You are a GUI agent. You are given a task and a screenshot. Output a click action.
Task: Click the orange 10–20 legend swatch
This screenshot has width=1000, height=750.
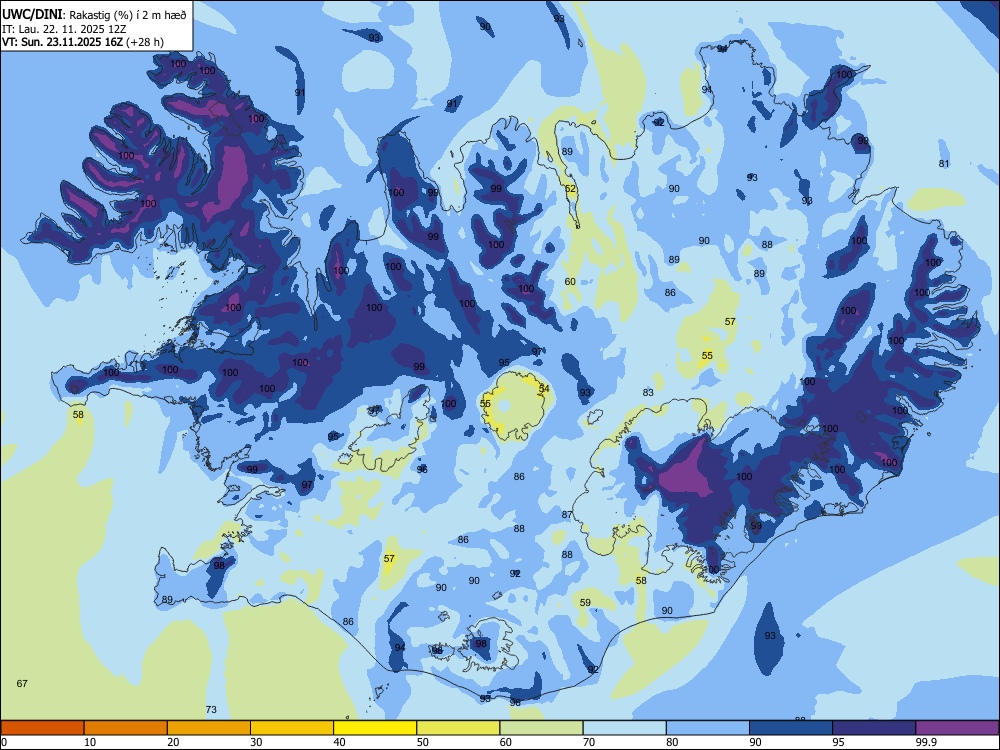126,728
